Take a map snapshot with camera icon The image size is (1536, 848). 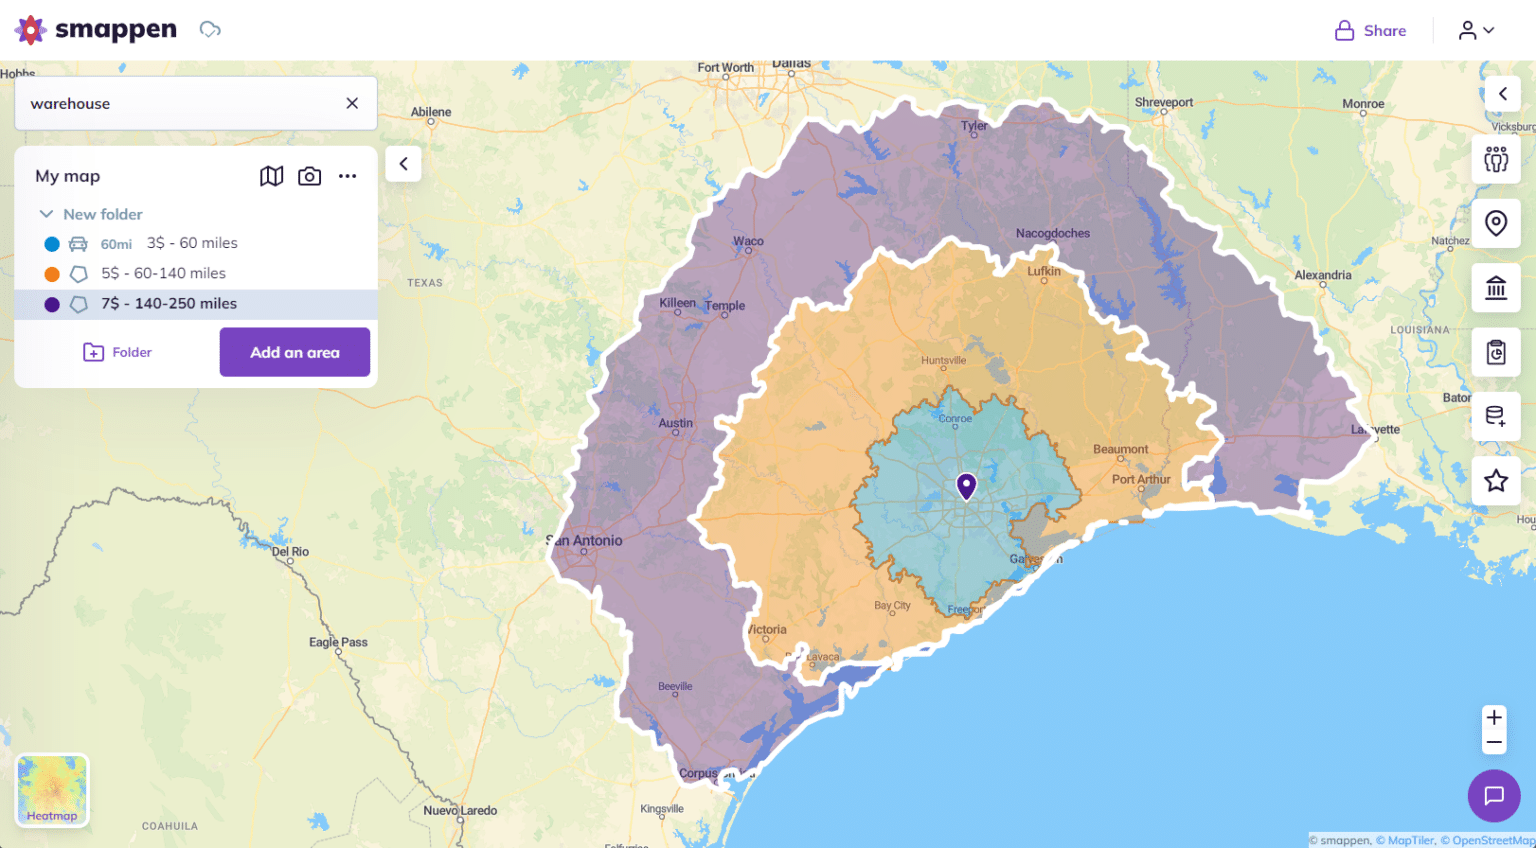point(310,176)
